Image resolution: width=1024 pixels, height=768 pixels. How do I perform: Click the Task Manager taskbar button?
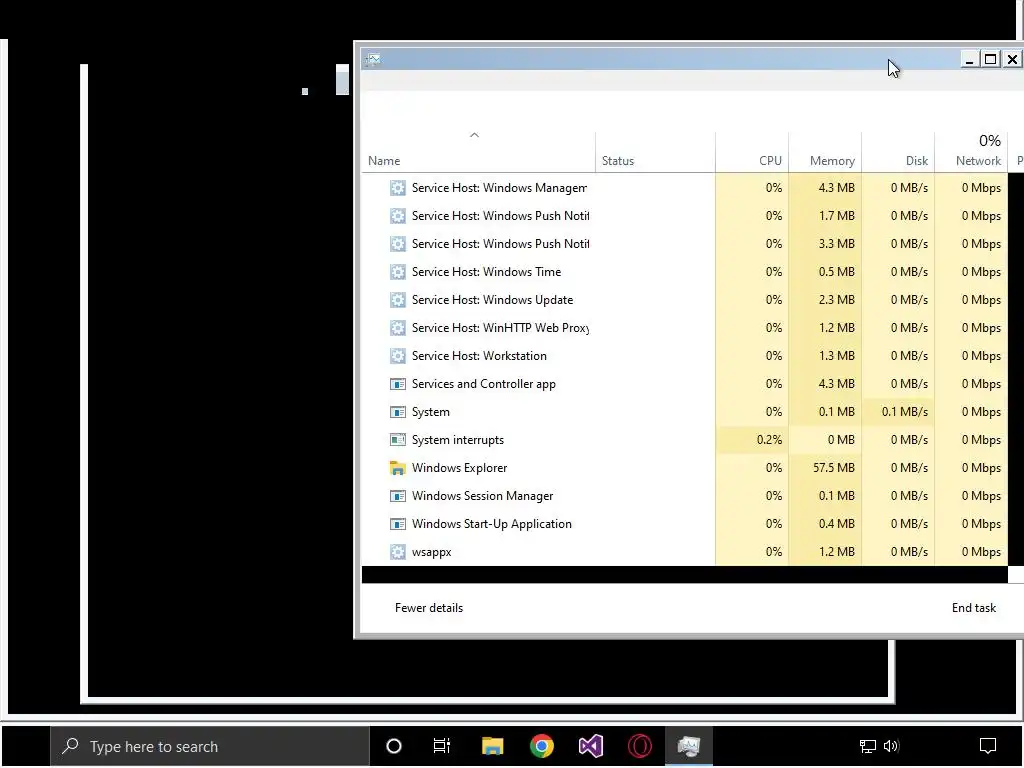tap(689, 746)
